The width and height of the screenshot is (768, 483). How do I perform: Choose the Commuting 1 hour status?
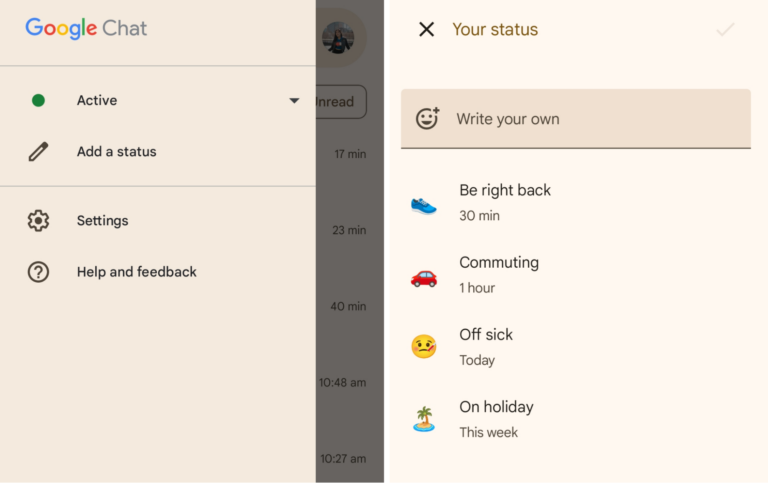click(x=499, y=273)
